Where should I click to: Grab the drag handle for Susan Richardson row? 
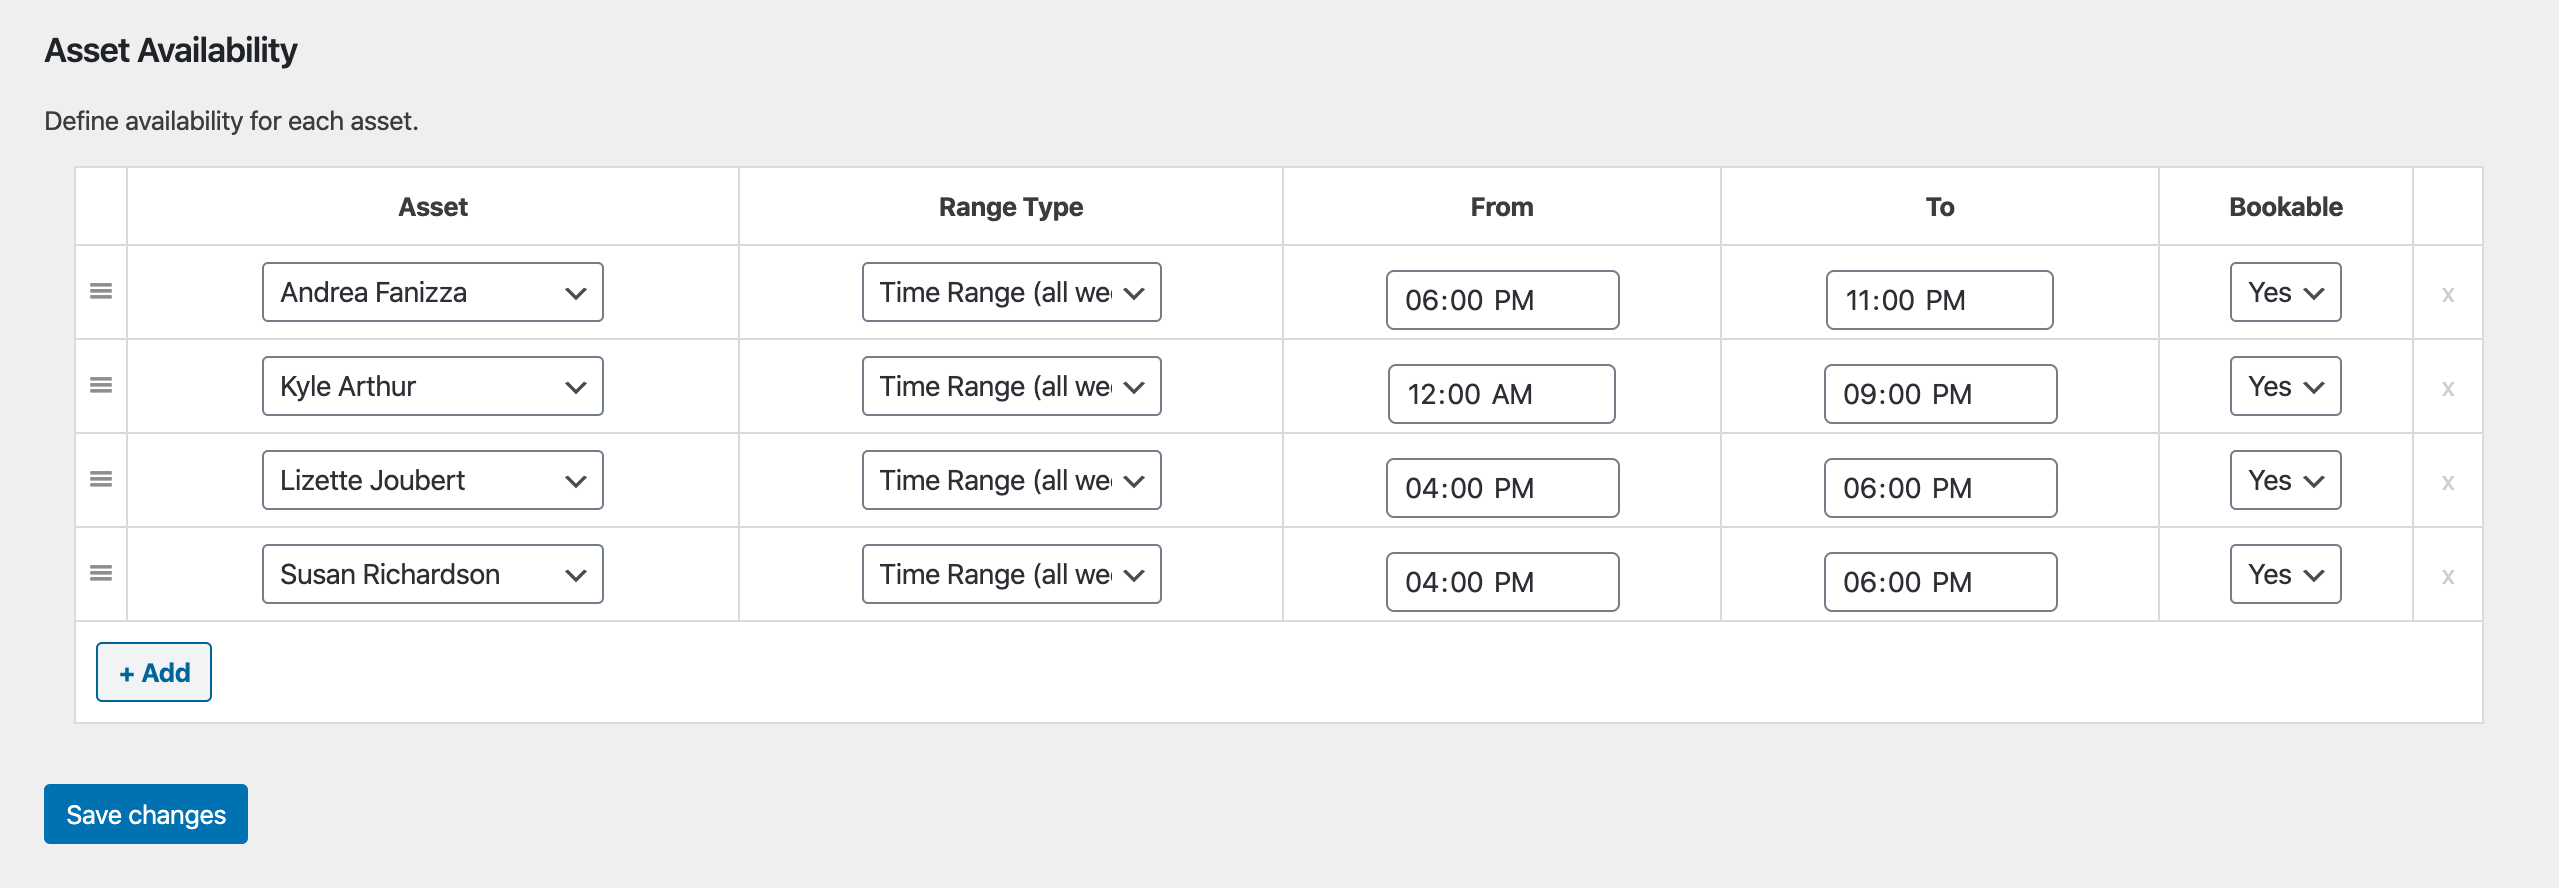[x=101, y=573]
